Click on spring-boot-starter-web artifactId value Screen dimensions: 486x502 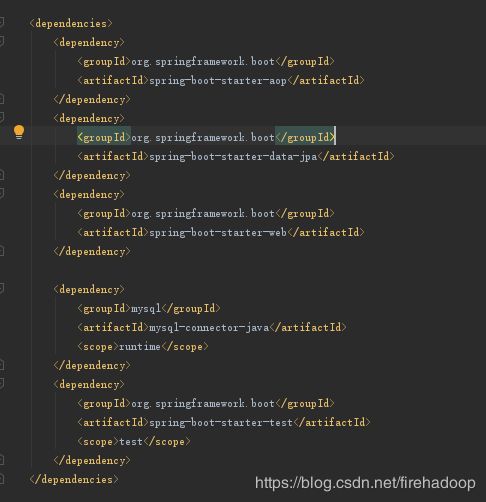click(218, 232)
